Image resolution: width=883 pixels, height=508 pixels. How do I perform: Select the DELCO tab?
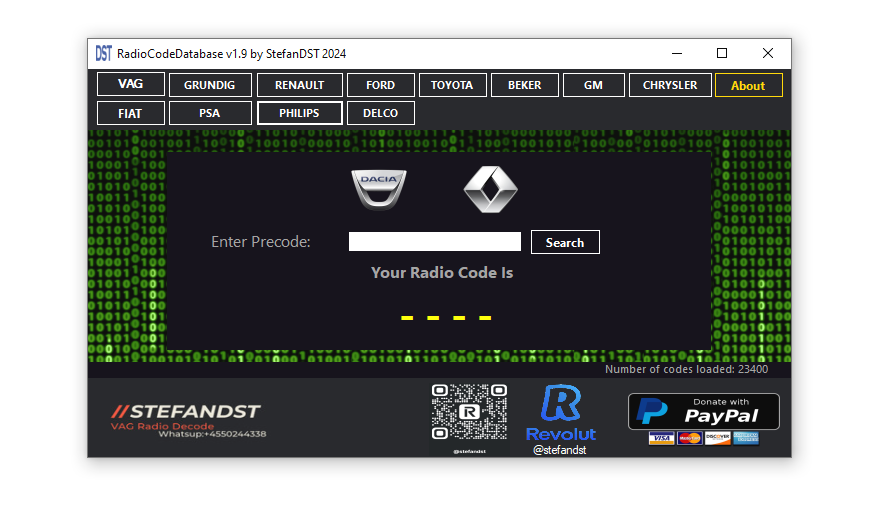coord(381,113)
